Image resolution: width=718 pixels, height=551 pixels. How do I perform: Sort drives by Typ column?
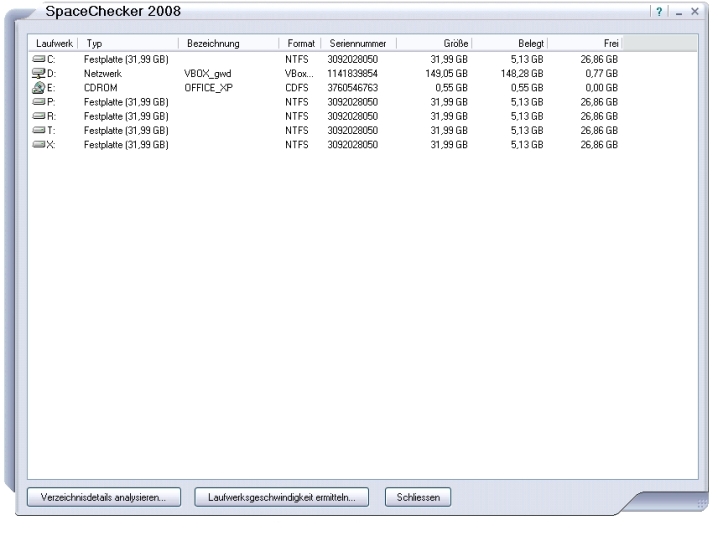click(128, 44)
